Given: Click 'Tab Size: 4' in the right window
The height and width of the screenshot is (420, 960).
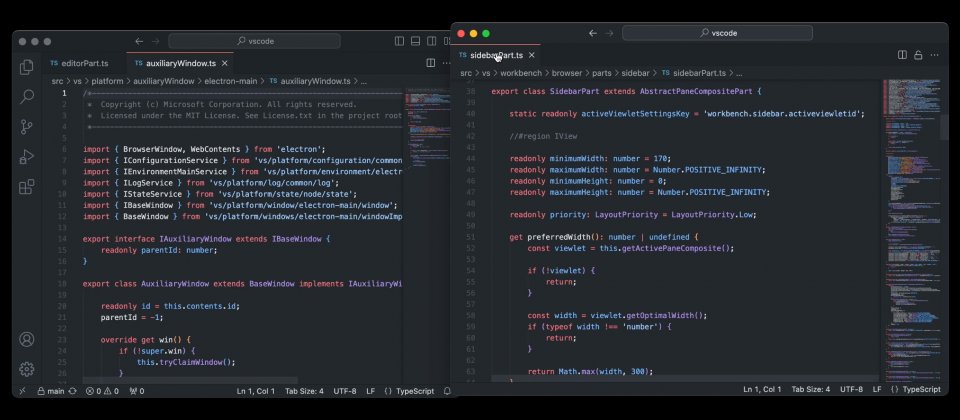Looking at the screenshot, I should tap(811, 389).
